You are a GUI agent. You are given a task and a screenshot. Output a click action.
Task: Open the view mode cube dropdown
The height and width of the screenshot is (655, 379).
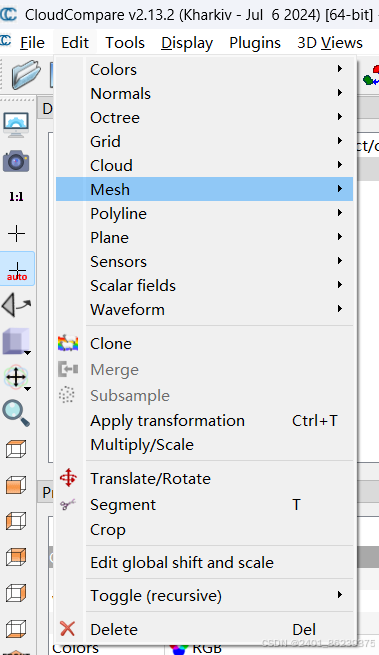17,341
